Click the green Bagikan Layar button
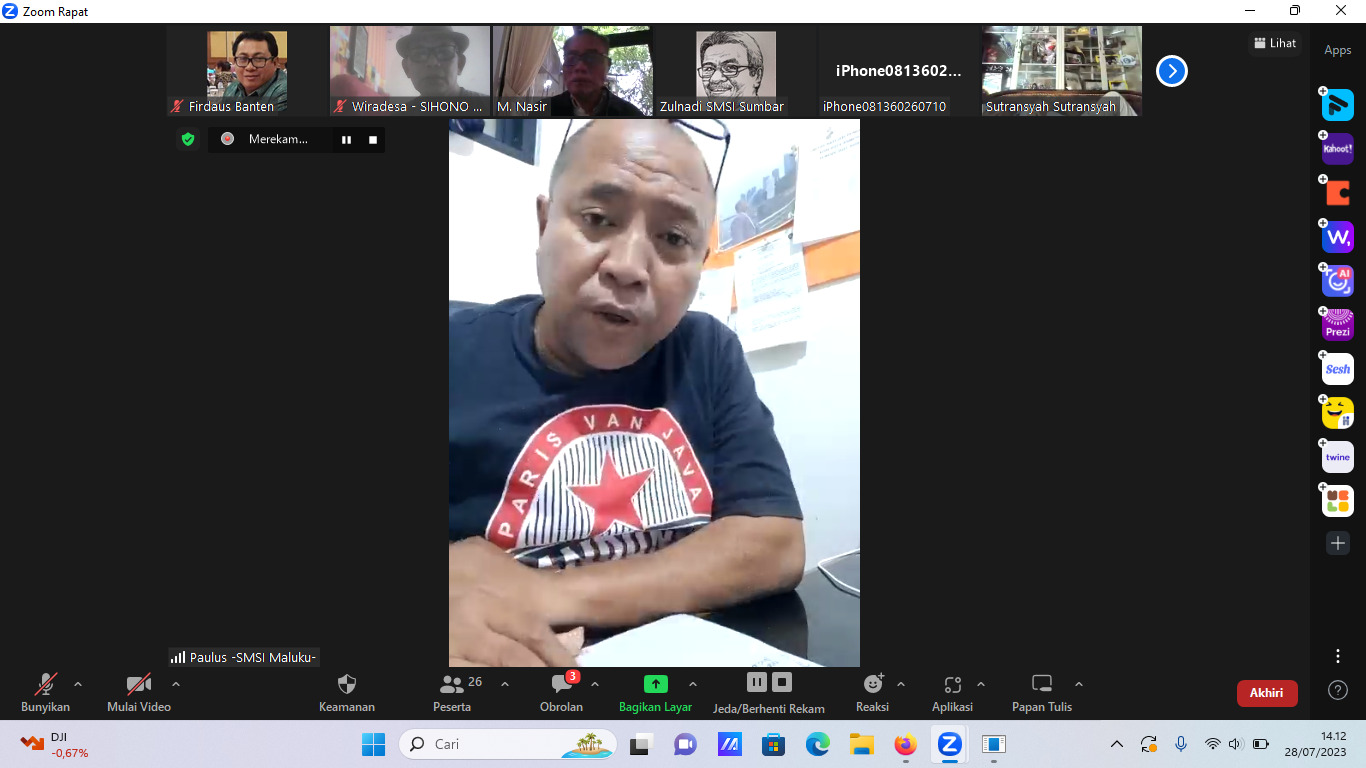1366x768 pixels. coord(655,693)
